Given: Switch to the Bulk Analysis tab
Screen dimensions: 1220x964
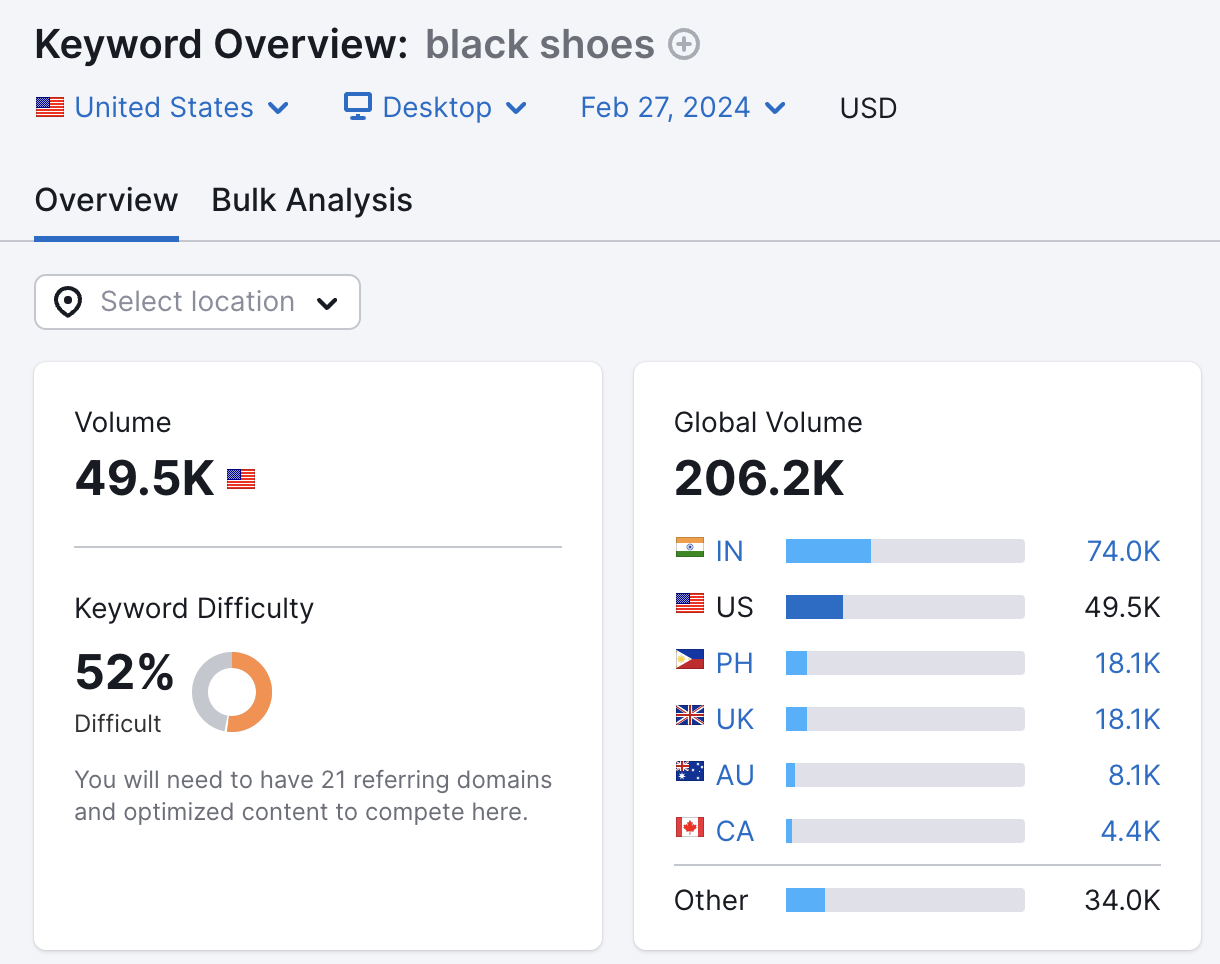Looking at the screenshot, I should 311,200.
